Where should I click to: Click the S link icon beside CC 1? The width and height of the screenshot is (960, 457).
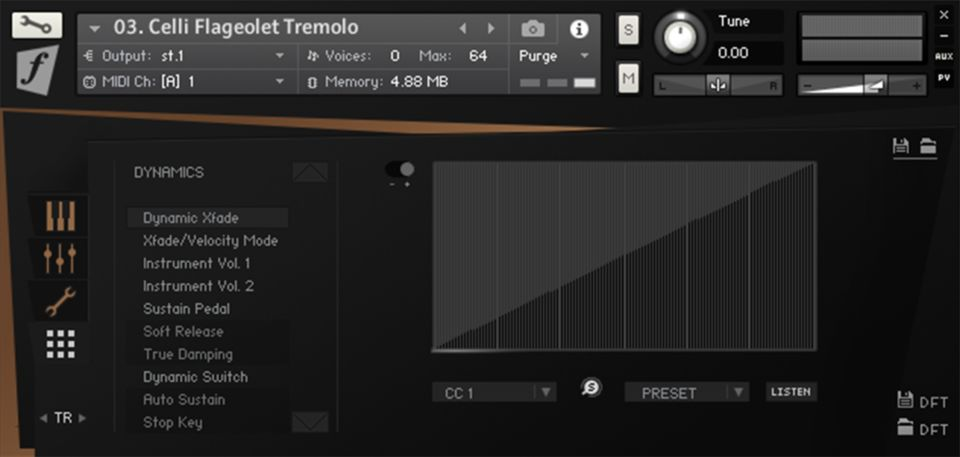[x=591, y=389]
